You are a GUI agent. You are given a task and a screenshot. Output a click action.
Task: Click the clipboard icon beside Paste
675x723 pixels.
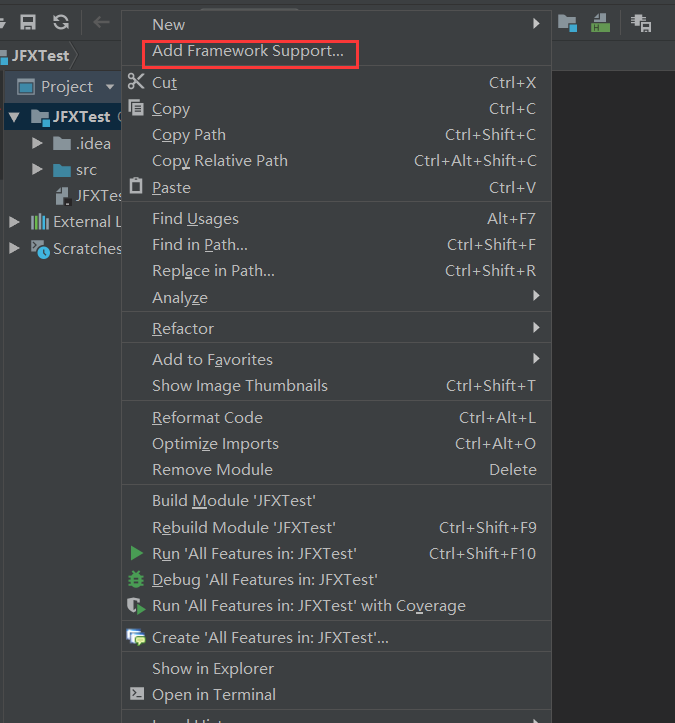[x=136, y=186]
